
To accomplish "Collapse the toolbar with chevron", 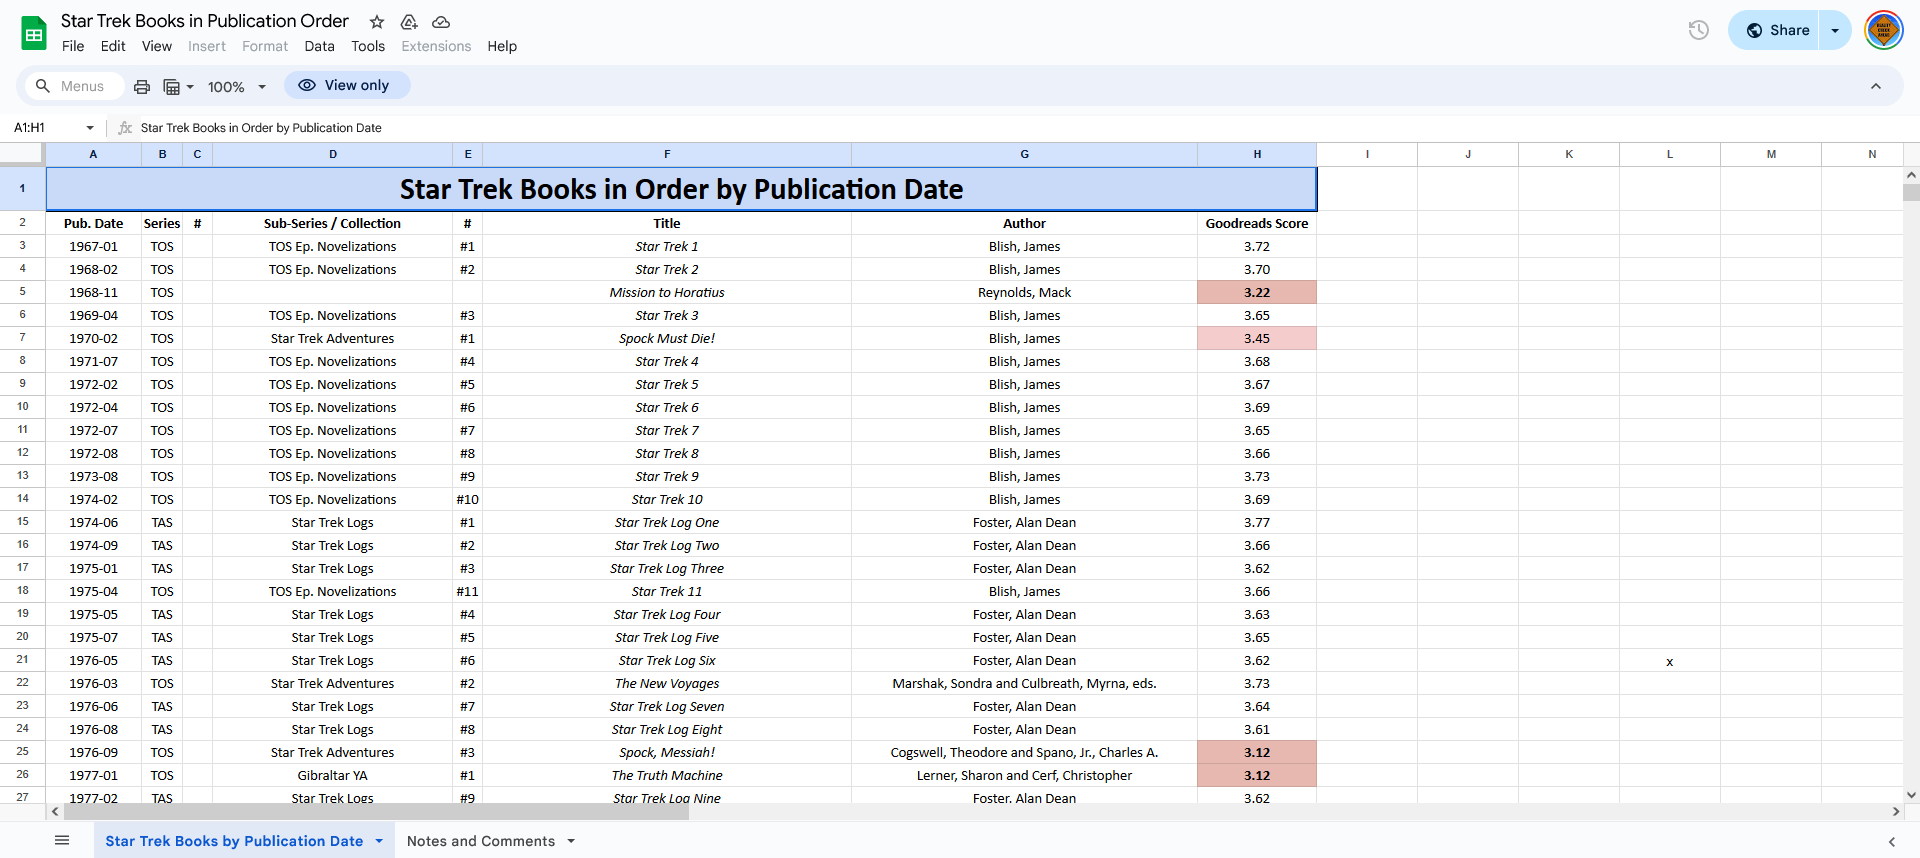I will click(x=1876, y=86).
